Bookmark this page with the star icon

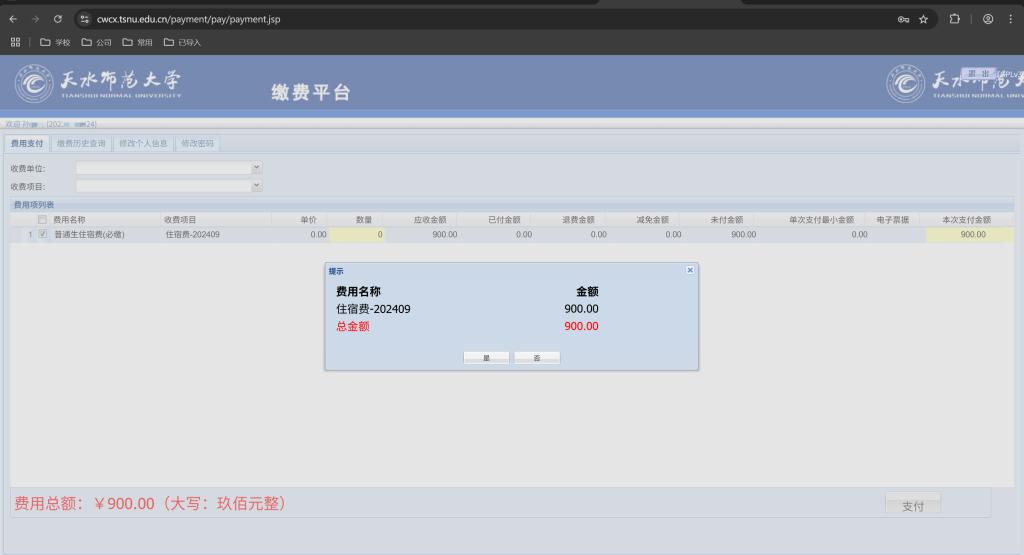pos(923,19)
